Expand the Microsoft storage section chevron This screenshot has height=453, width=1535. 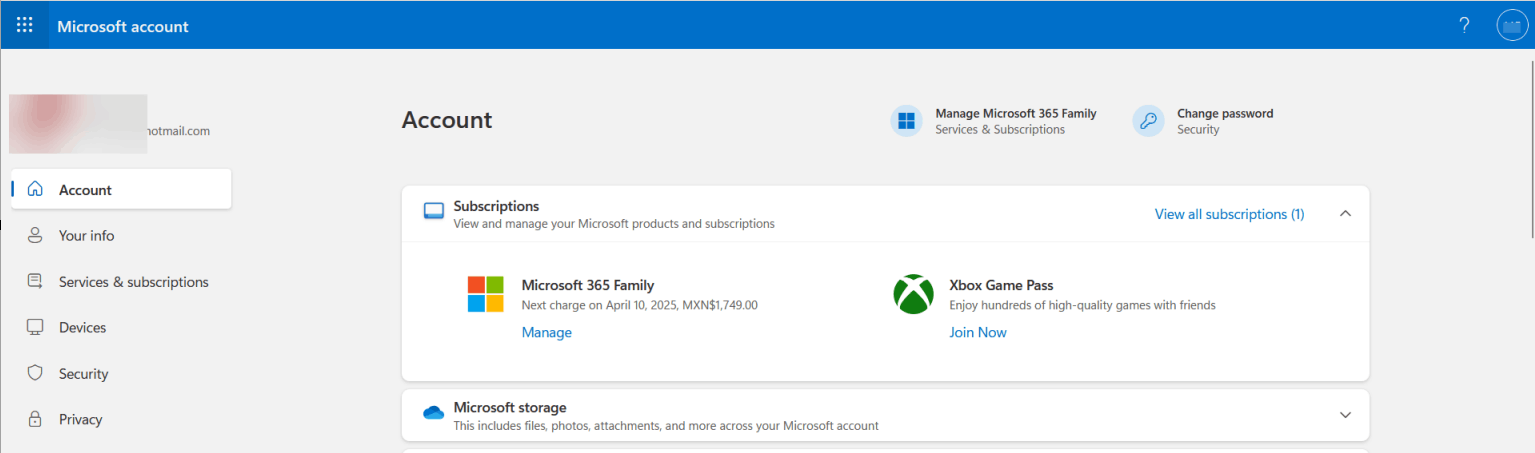tap(1345, 414)
